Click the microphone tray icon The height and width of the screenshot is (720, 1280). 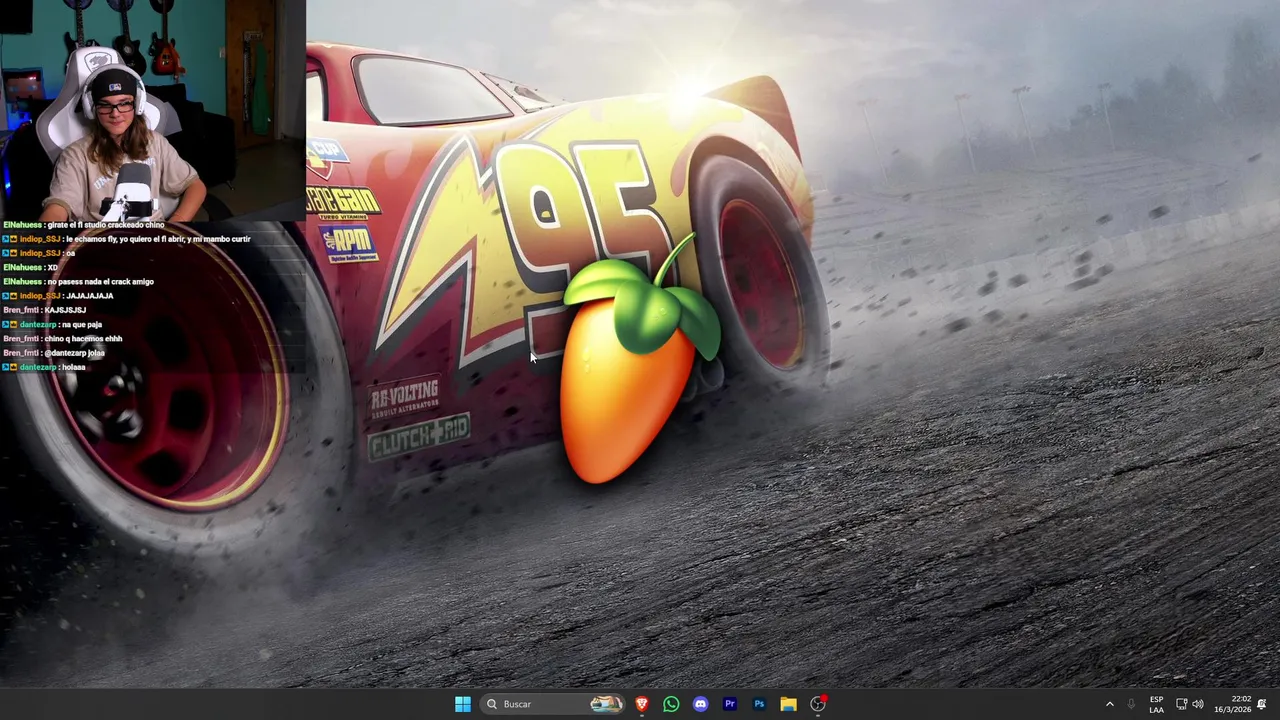pos(1131,704)
